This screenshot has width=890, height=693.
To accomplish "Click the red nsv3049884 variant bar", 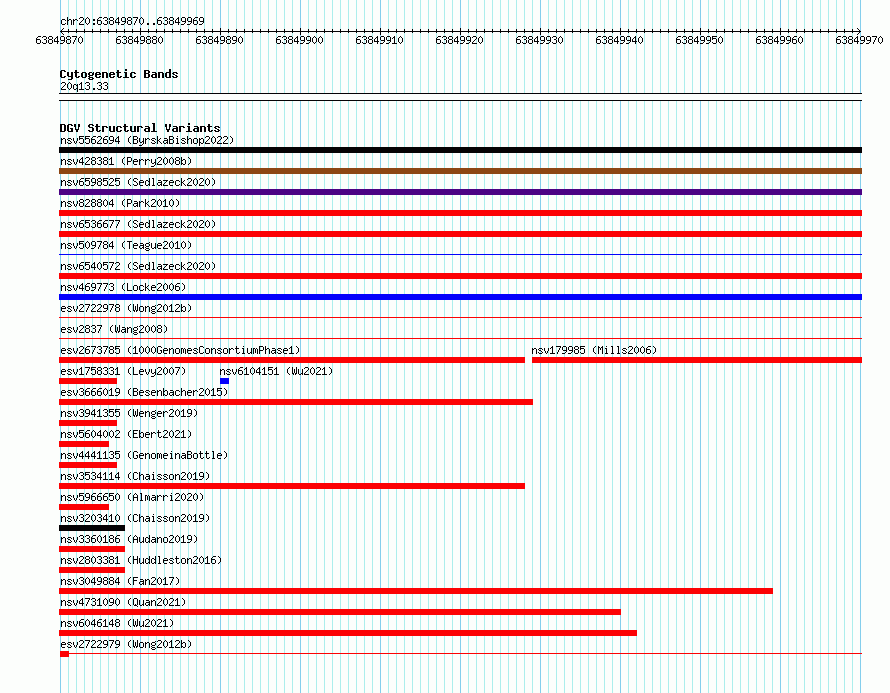I will point(416,591).
